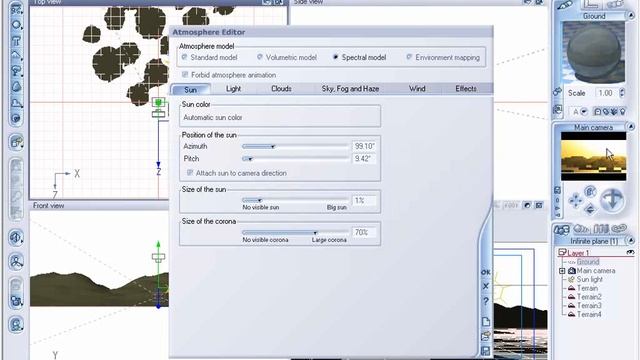Select the Standard model radio button
640x360 pixels.
[184, 58]
